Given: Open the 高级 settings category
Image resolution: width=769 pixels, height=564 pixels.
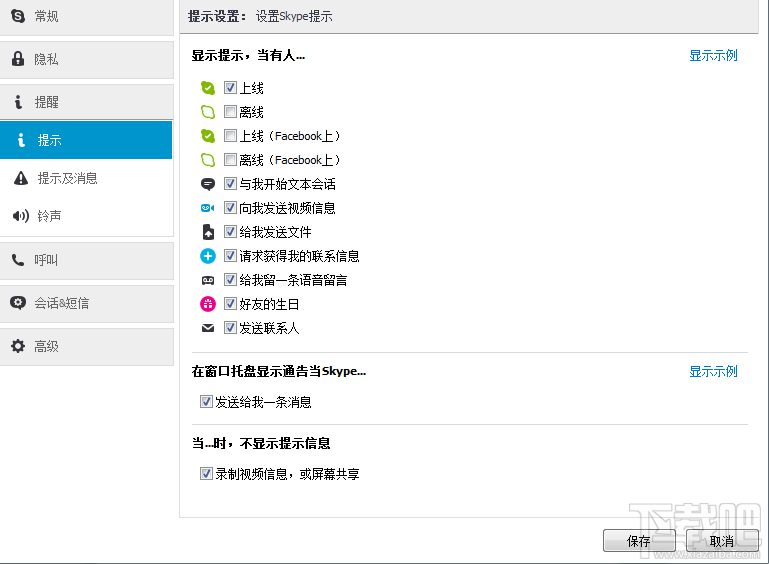Looking at the screenshot, I should tap(86, 346).
